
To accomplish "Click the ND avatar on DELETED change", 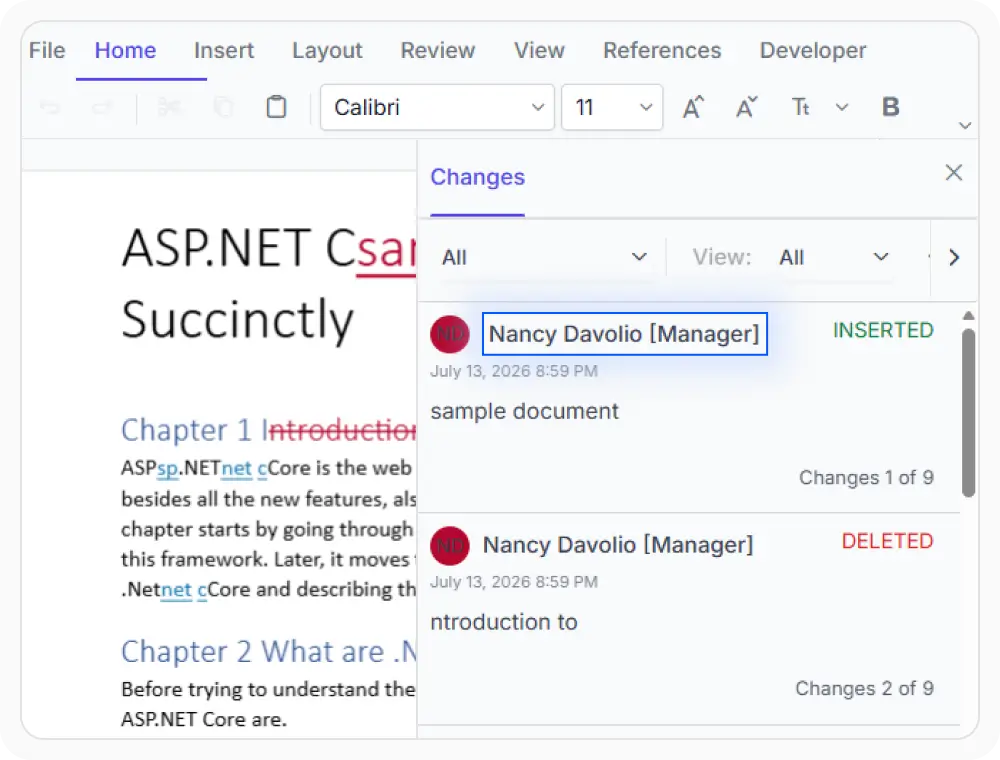I will pyautogui.click(x=450, y=545).
